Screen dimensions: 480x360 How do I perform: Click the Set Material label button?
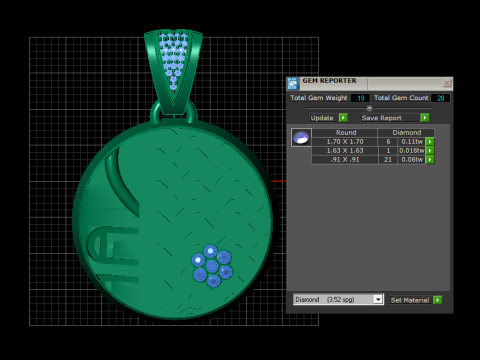pos(410,300)
